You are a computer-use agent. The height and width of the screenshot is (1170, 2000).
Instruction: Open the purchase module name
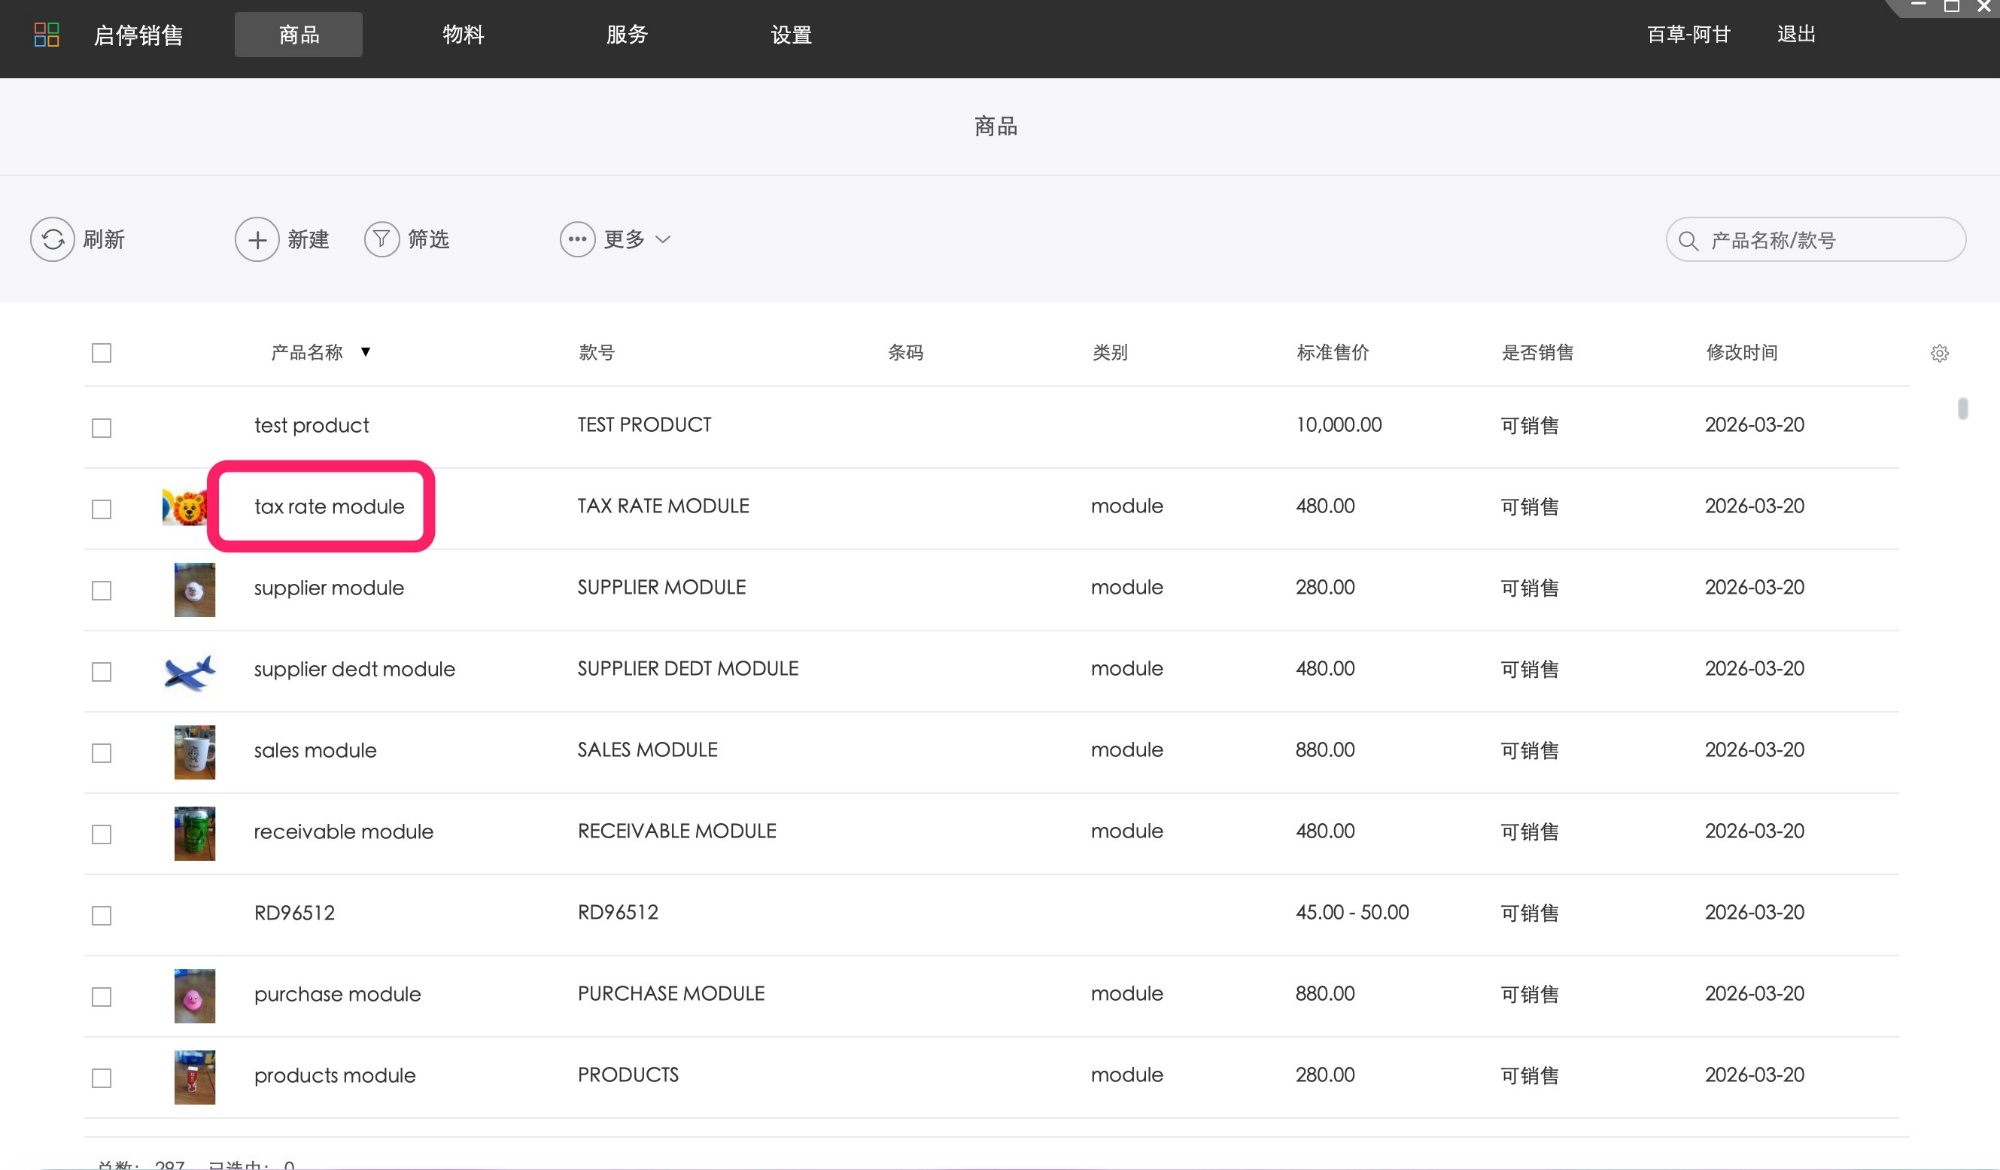click(x=337, y=995)
